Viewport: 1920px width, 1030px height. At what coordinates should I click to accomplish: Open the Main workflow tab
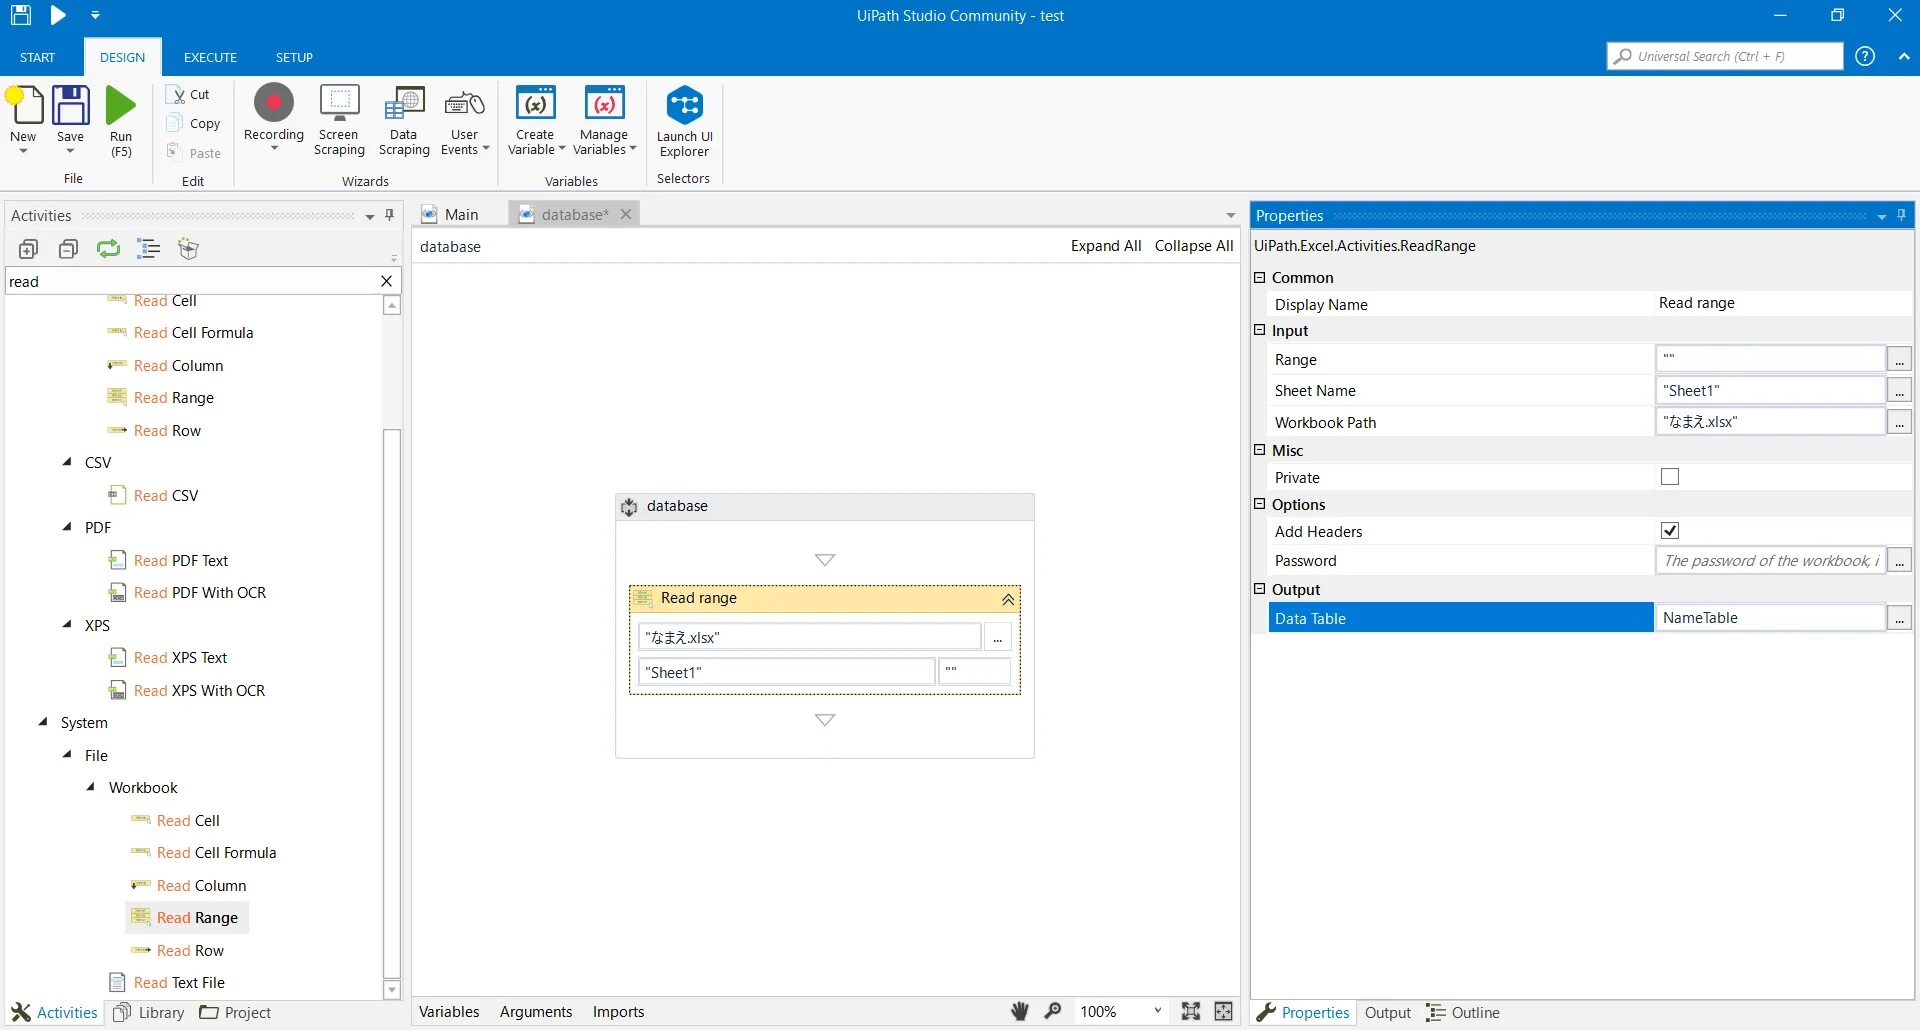461,214
